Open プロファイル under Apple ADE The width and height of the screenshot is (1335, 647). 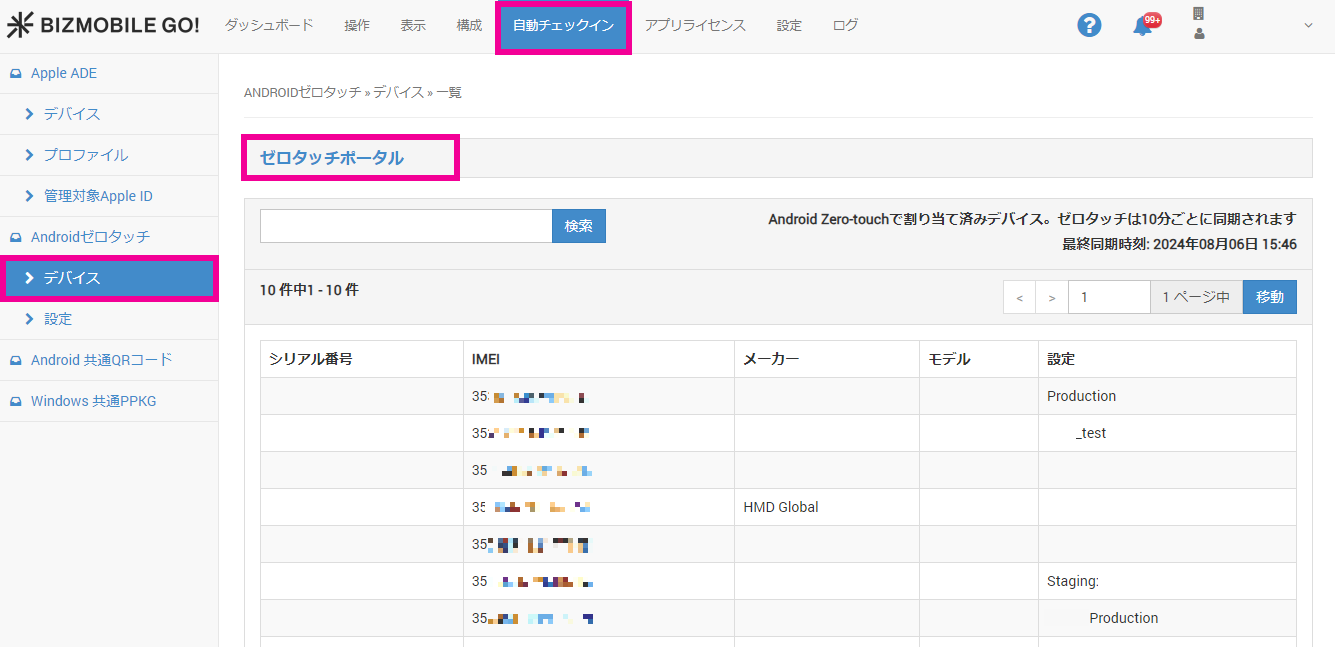point(85,155)
